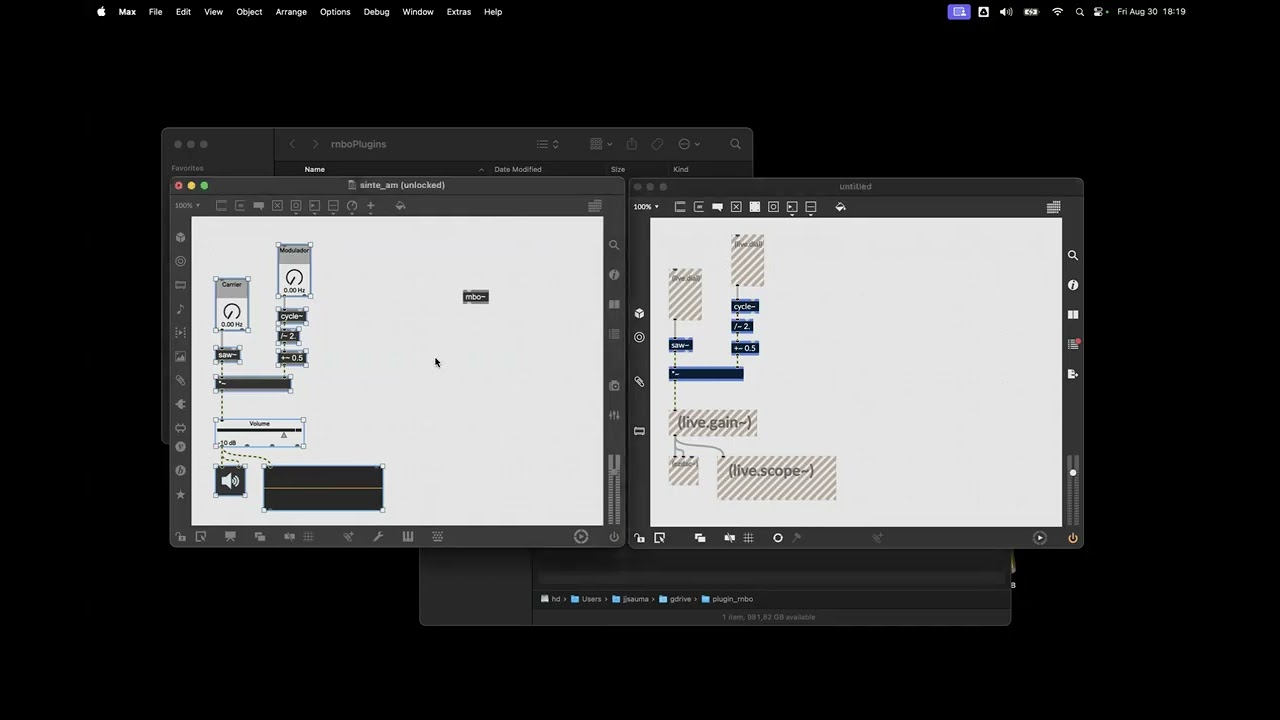Viewport: 1280px width, 720px height.
Task: Click the Carrier dial in sinte_am patch
Action: 232,305
